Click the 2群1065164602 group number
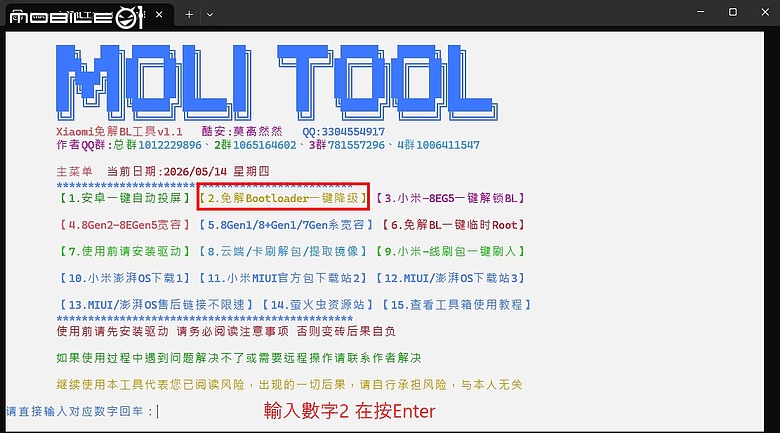Image resolution: width=780 pixels, height=433 pixels. coord(255,145)
